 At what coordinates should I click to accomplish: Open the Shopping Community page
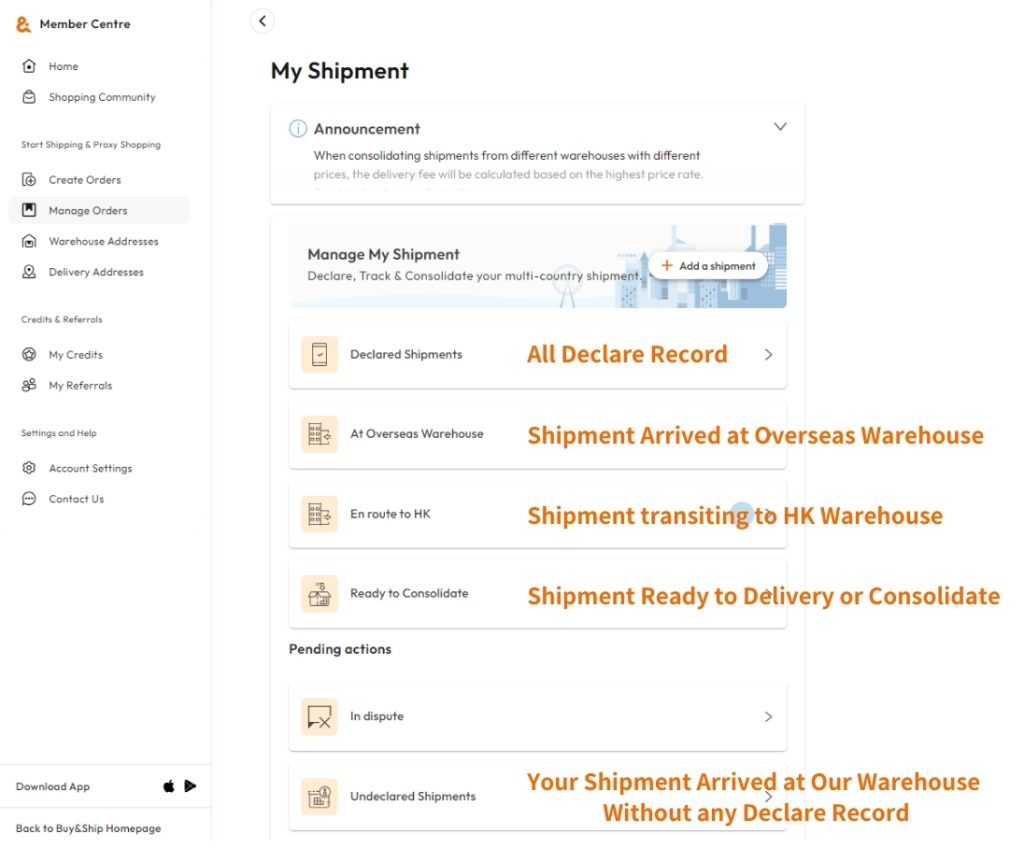click(101, 98)
